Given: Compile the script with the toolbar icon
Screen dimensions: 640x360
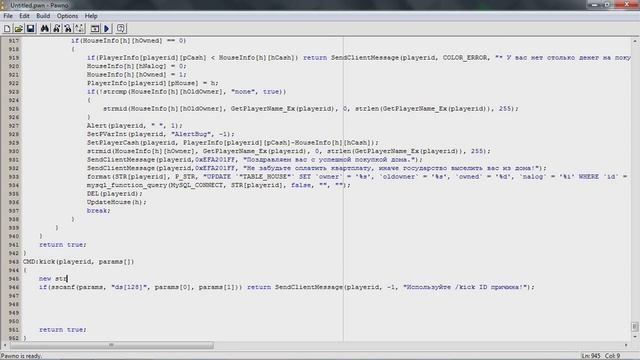Looking at the screenshot, I should point(95,29).
